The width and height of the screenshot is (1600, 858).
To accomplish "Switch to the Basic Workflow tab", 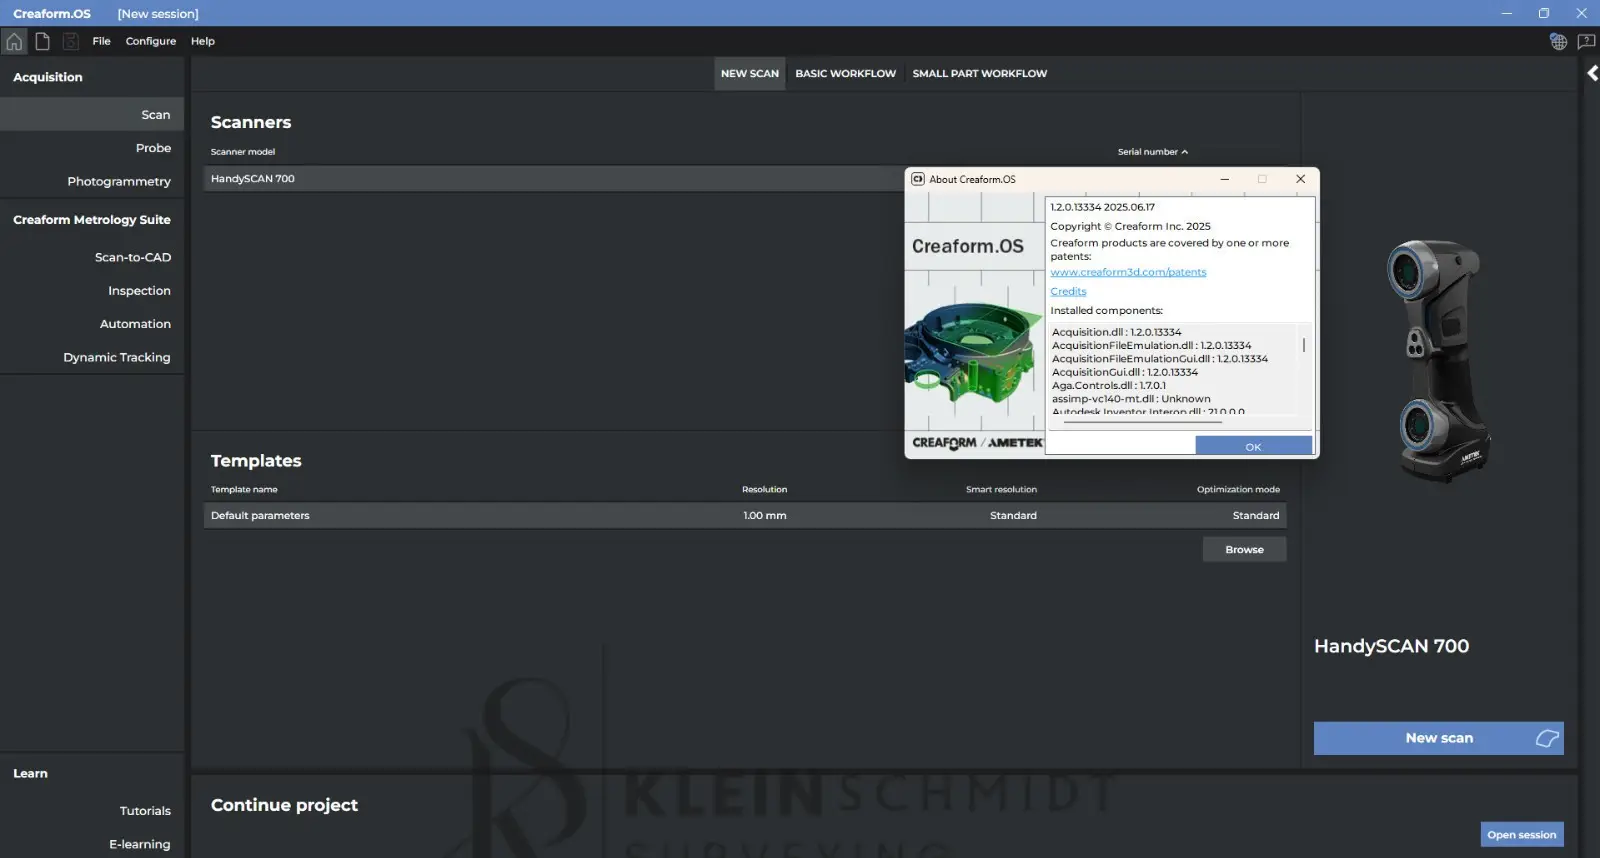I will (845, 73).
